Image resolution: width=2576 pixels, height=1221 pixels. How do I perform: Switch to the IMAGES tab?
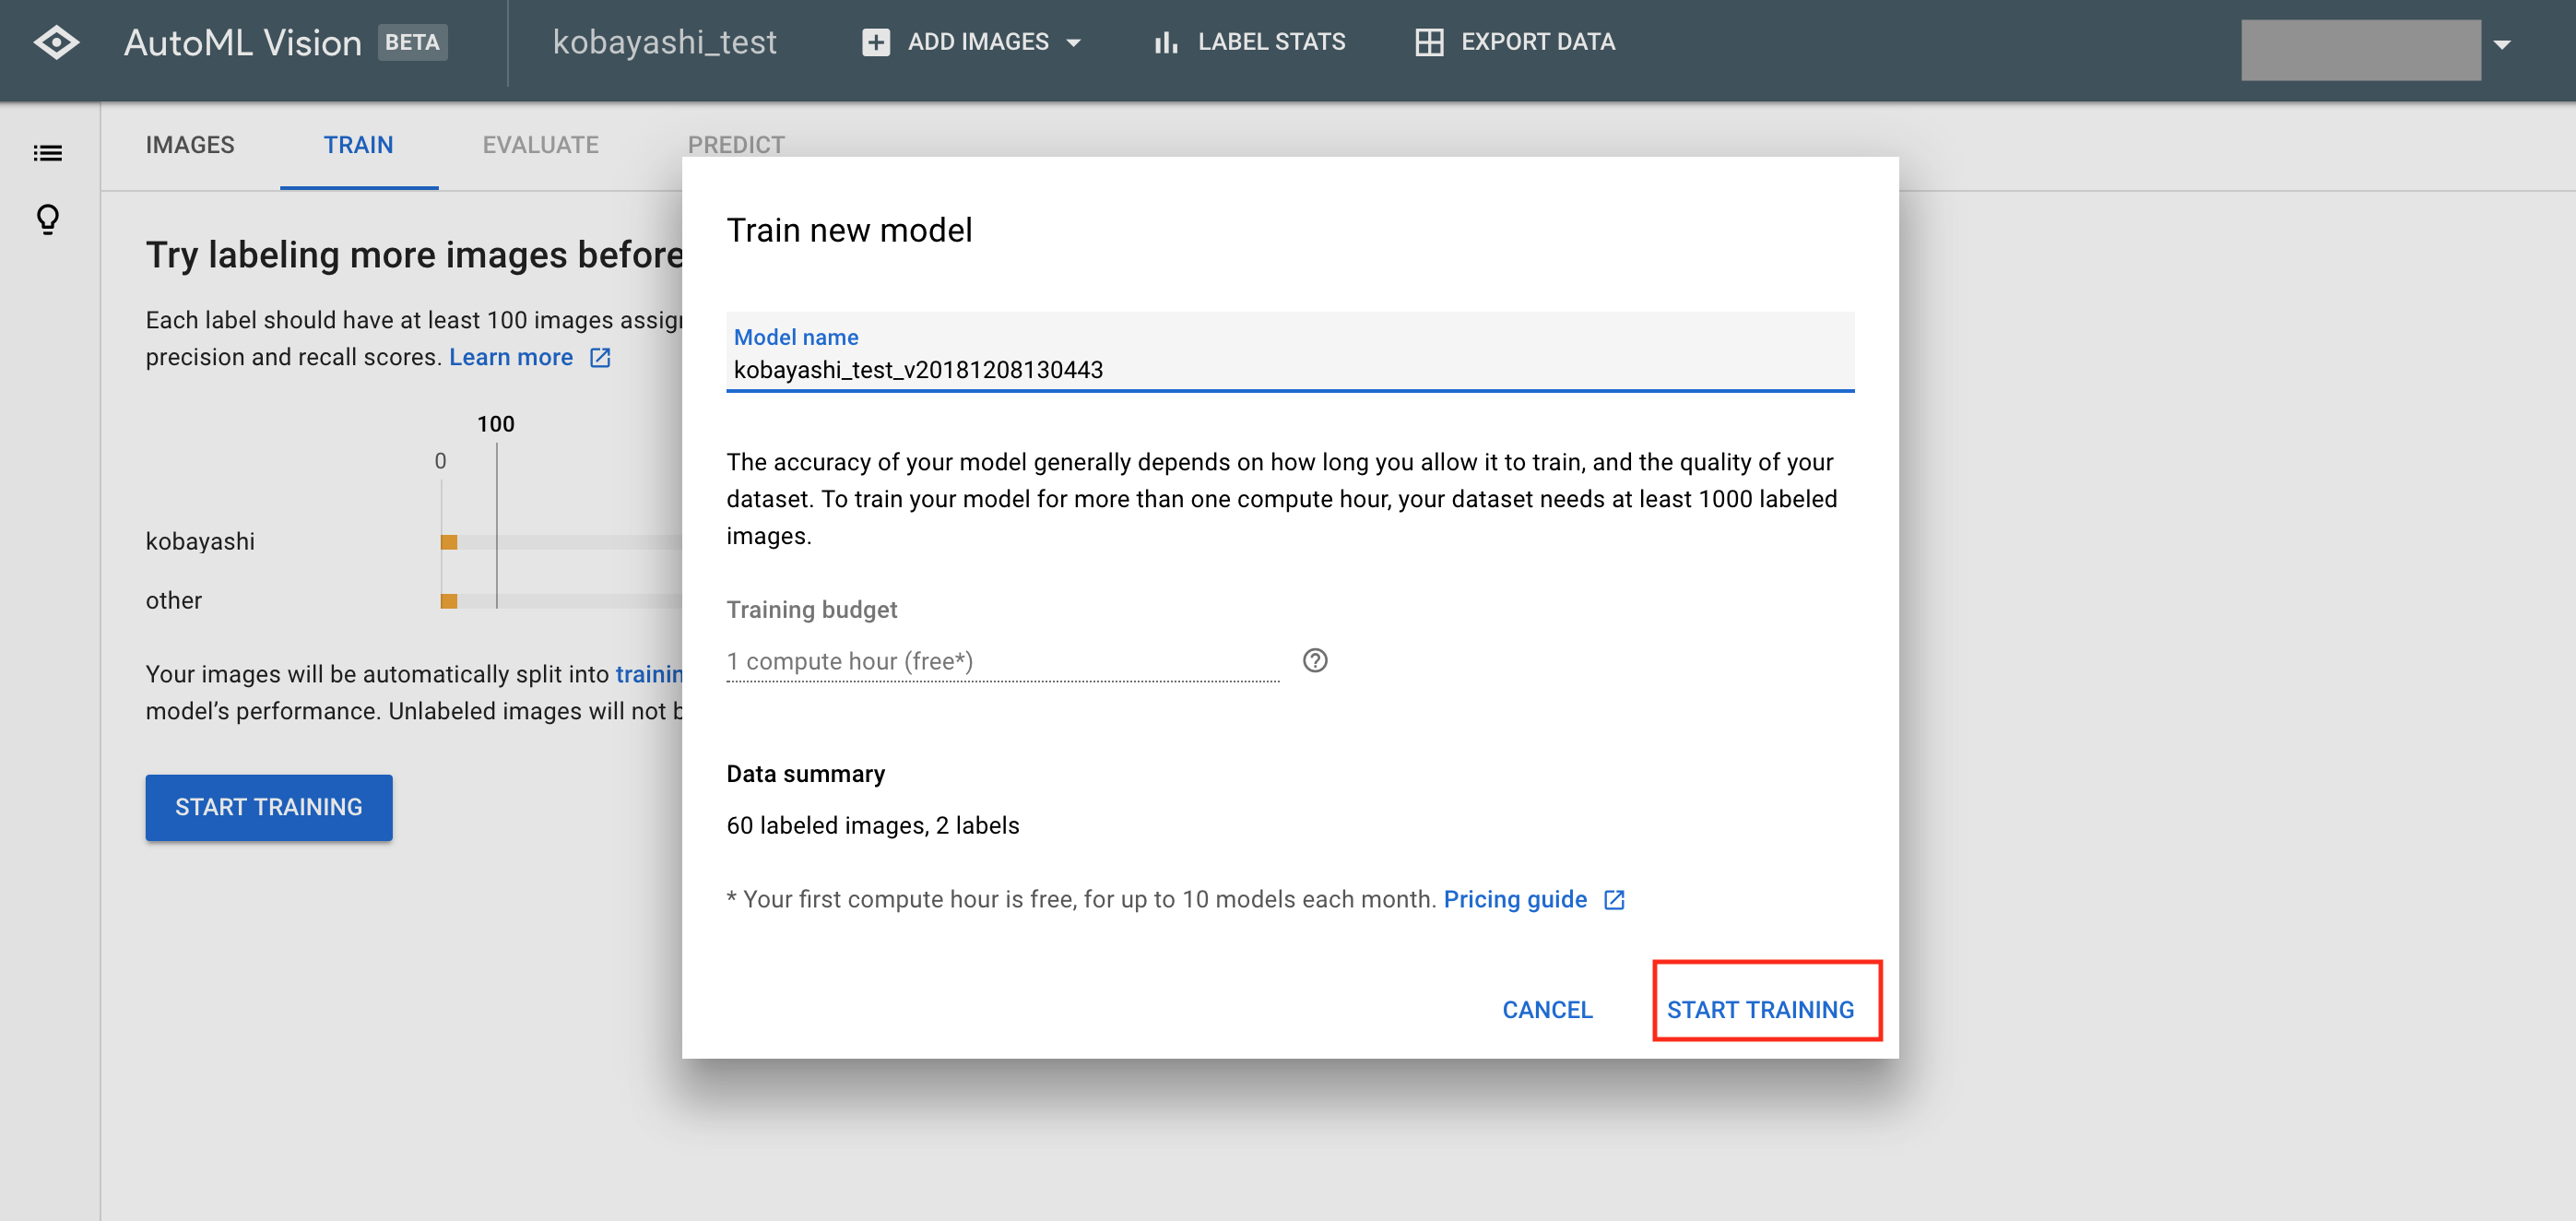coord(190,145)
